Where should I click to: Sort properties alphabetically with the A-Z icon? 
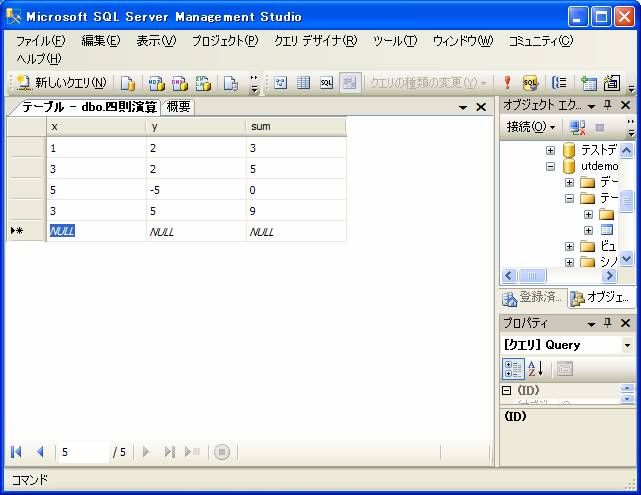pos(536,369)
